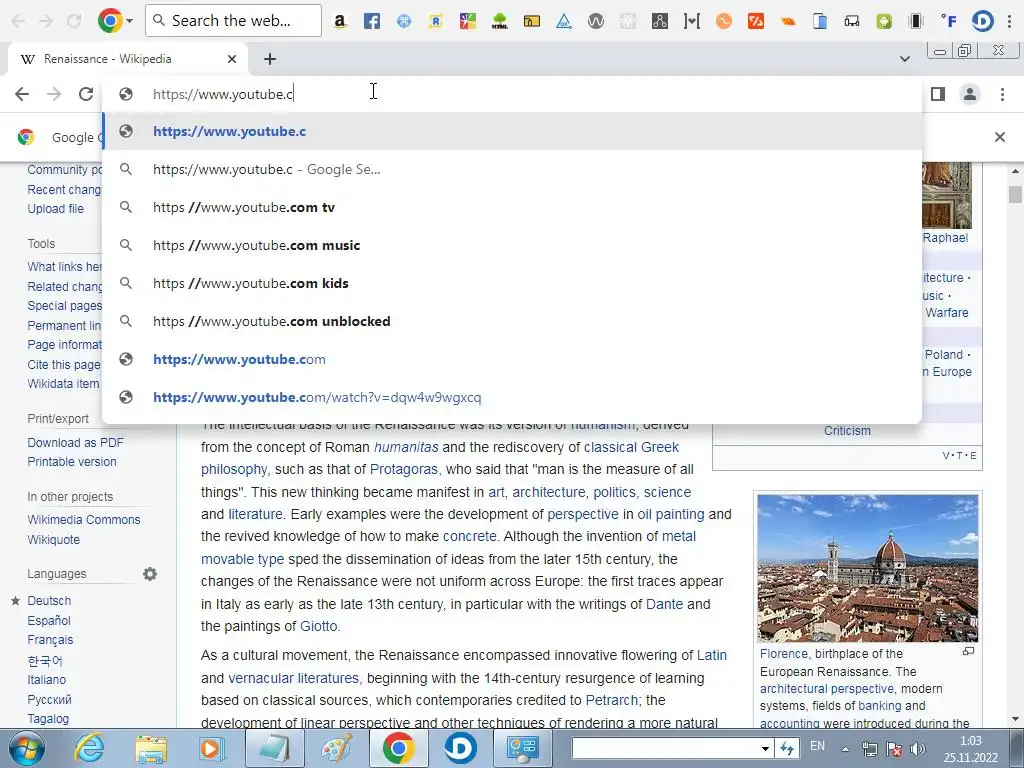Open the Amazon shortcut in top toolbar
The image size is (1024, 768).
(x=340, y=21)
